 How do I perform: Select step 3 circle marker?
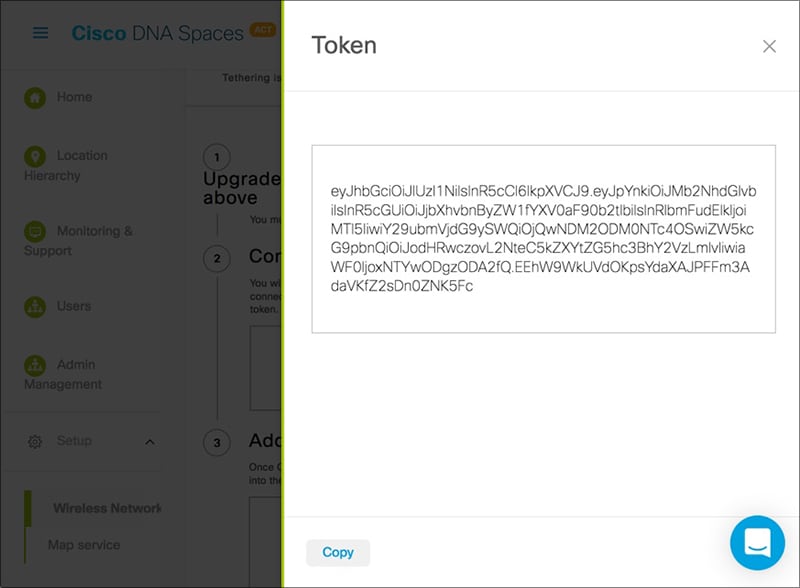(x=217, y=443)
